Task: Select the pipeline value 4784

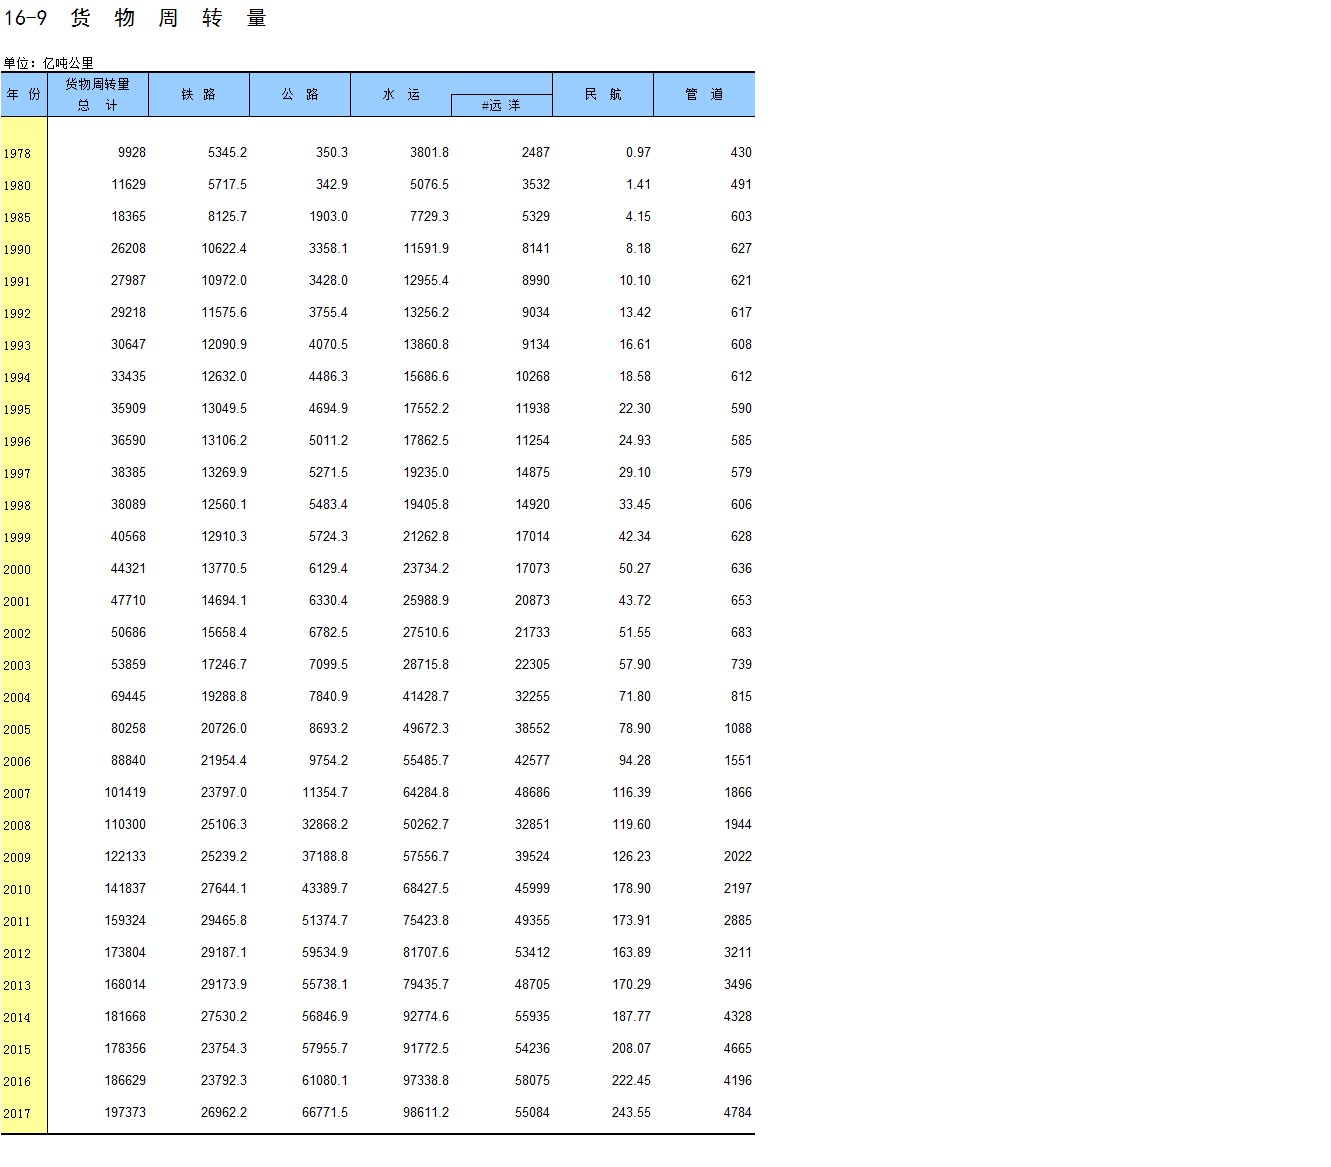Action: [737, 1113]
